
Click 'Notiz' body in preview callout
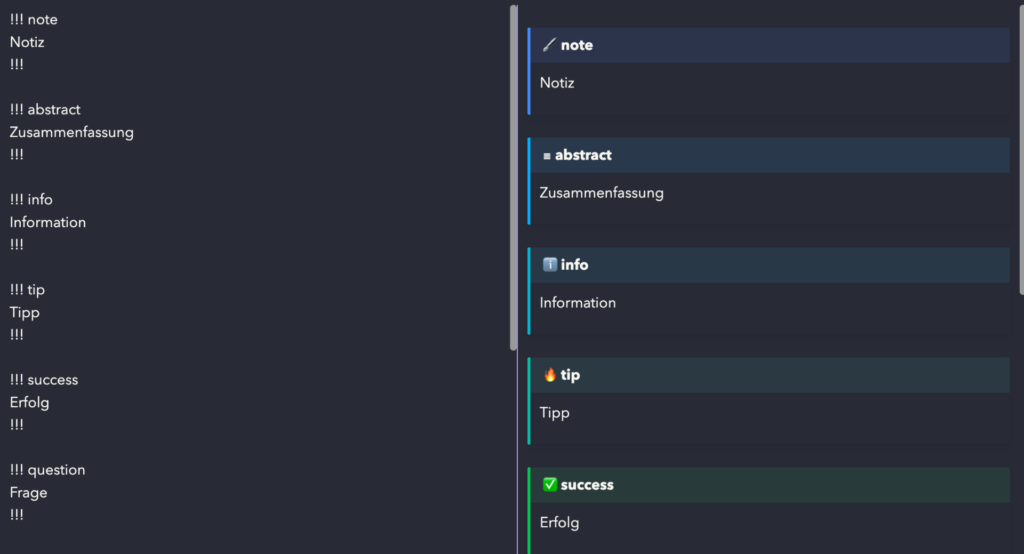(557, 83)
